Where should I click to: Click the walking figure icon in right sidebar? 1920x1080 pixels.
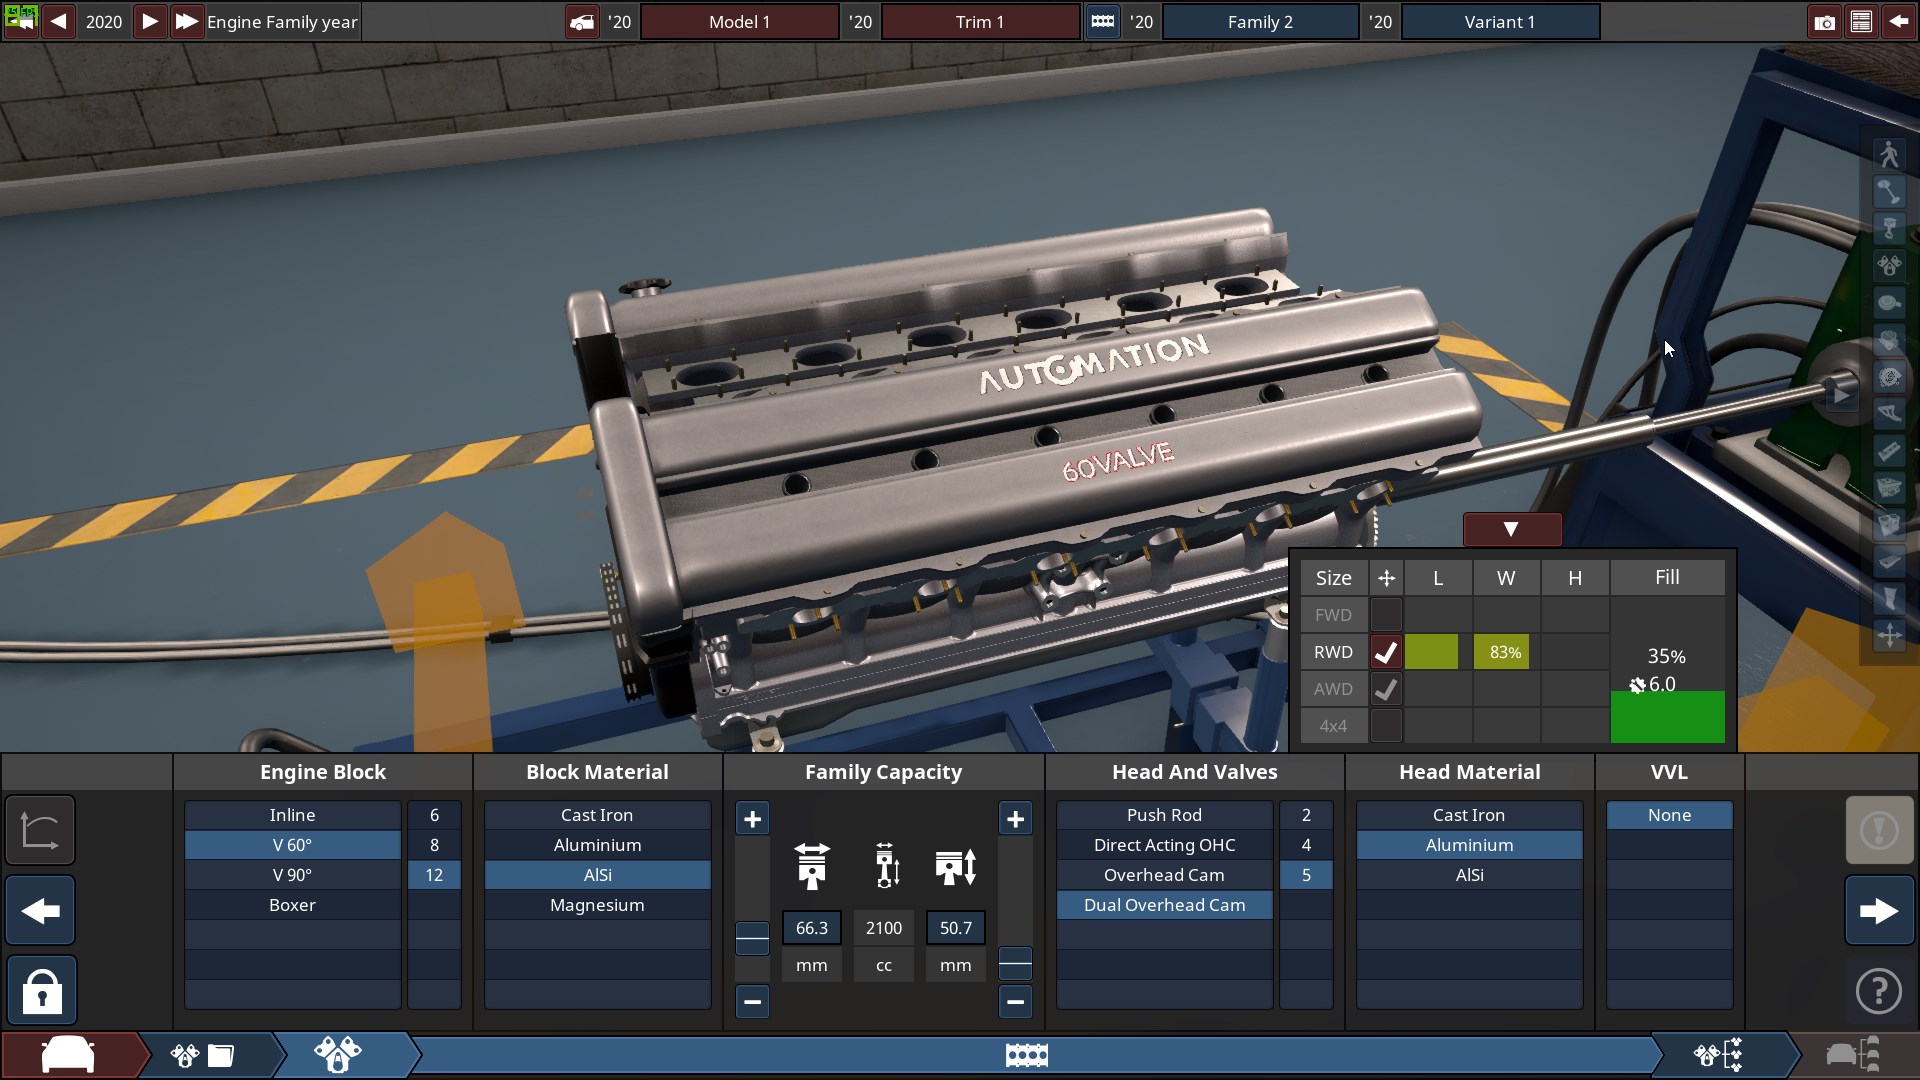pos(1889,154)
